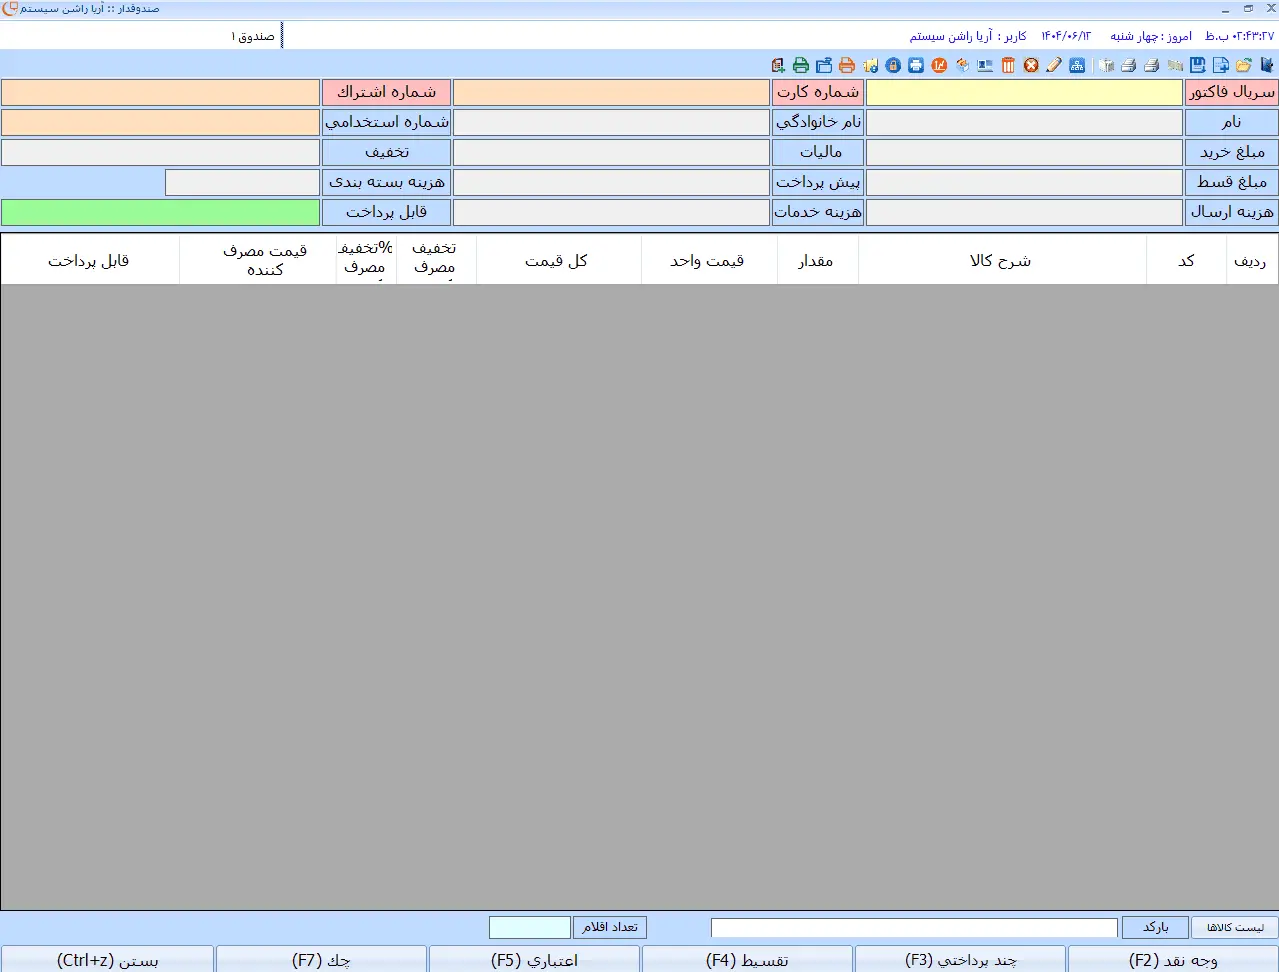Click the اعتباري (F5) credit button

(x=534, y=960)
